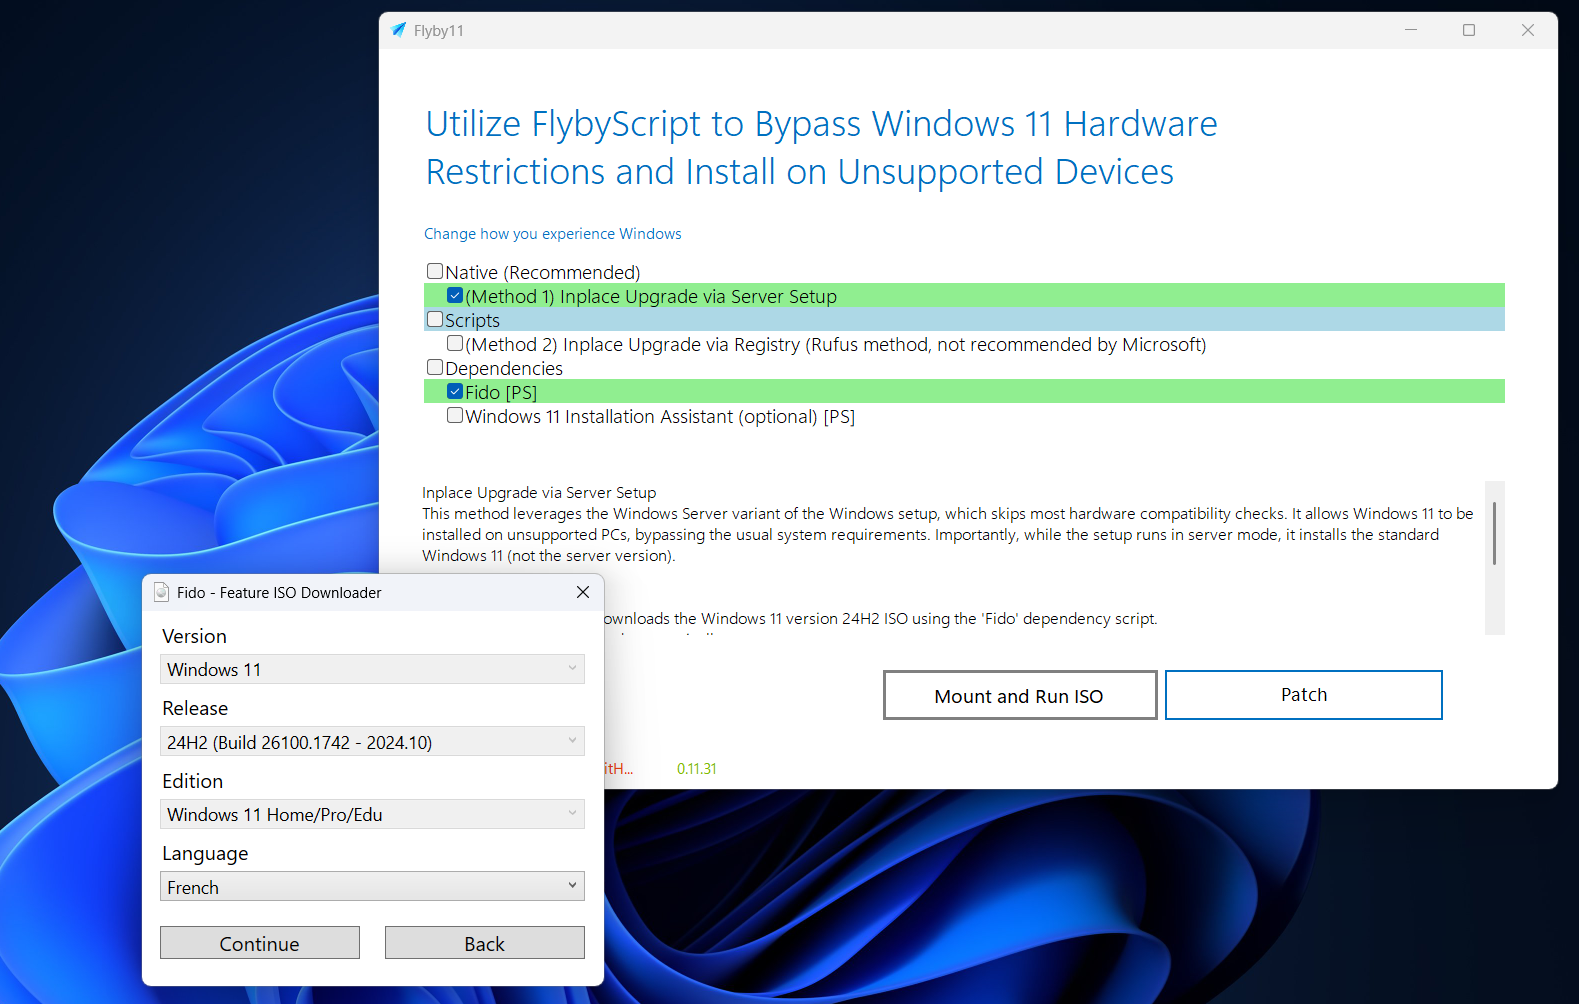Uncheck the Fido [PS] checkbox
1579x1004 pixels.
tap(455, 391)
